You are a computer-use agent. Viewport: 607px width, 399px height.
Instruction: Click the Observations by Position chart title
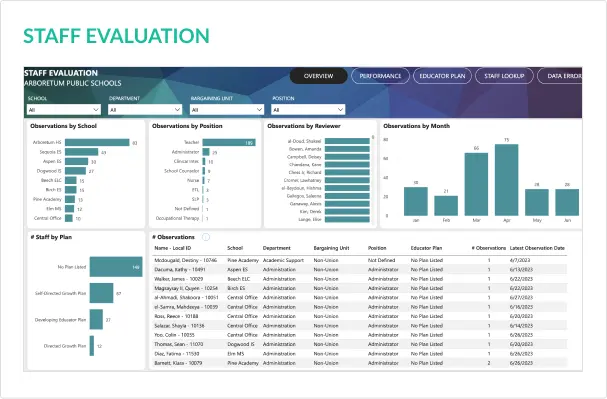pos(187,126)
